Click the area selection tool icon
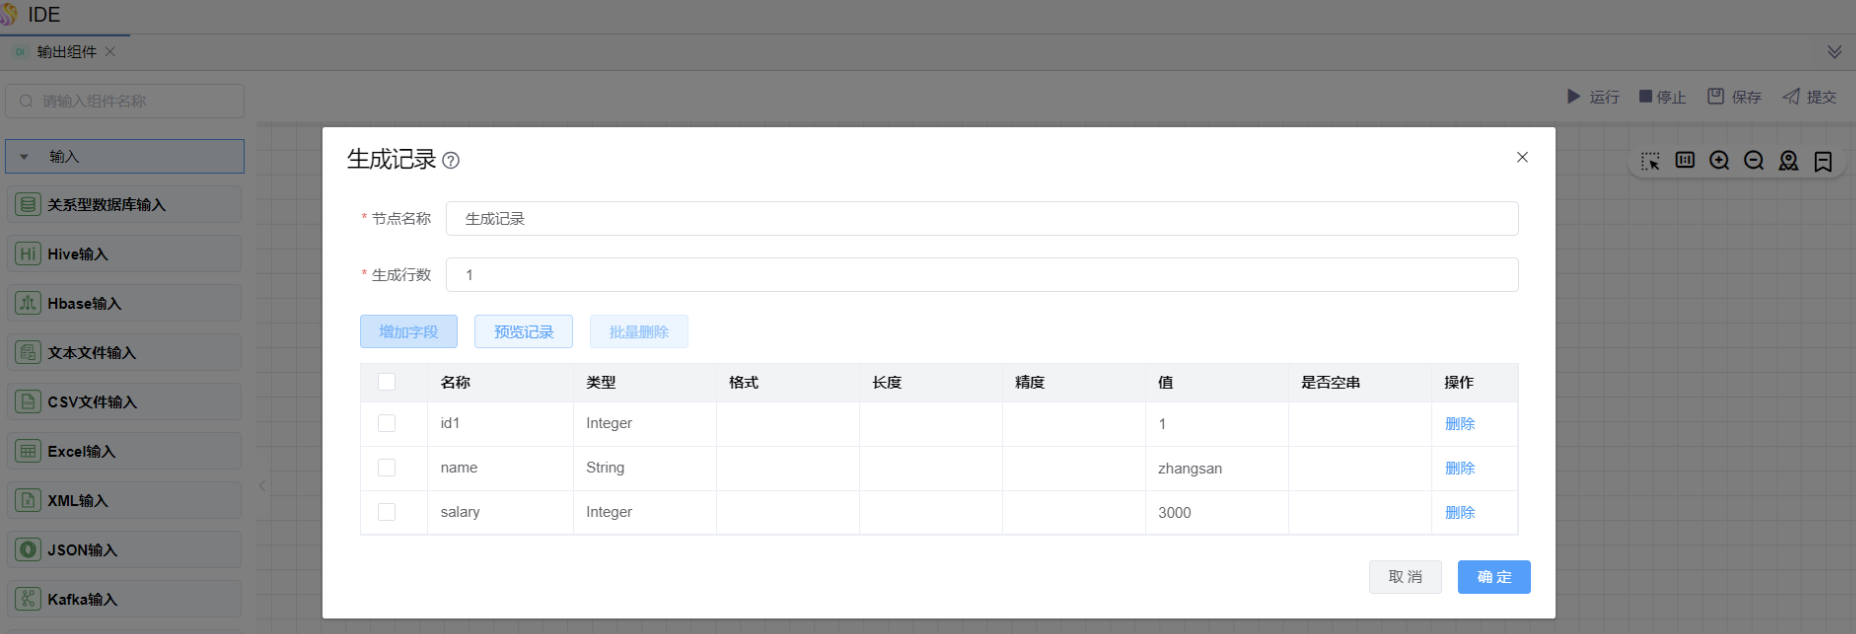 click(1650, 161)
